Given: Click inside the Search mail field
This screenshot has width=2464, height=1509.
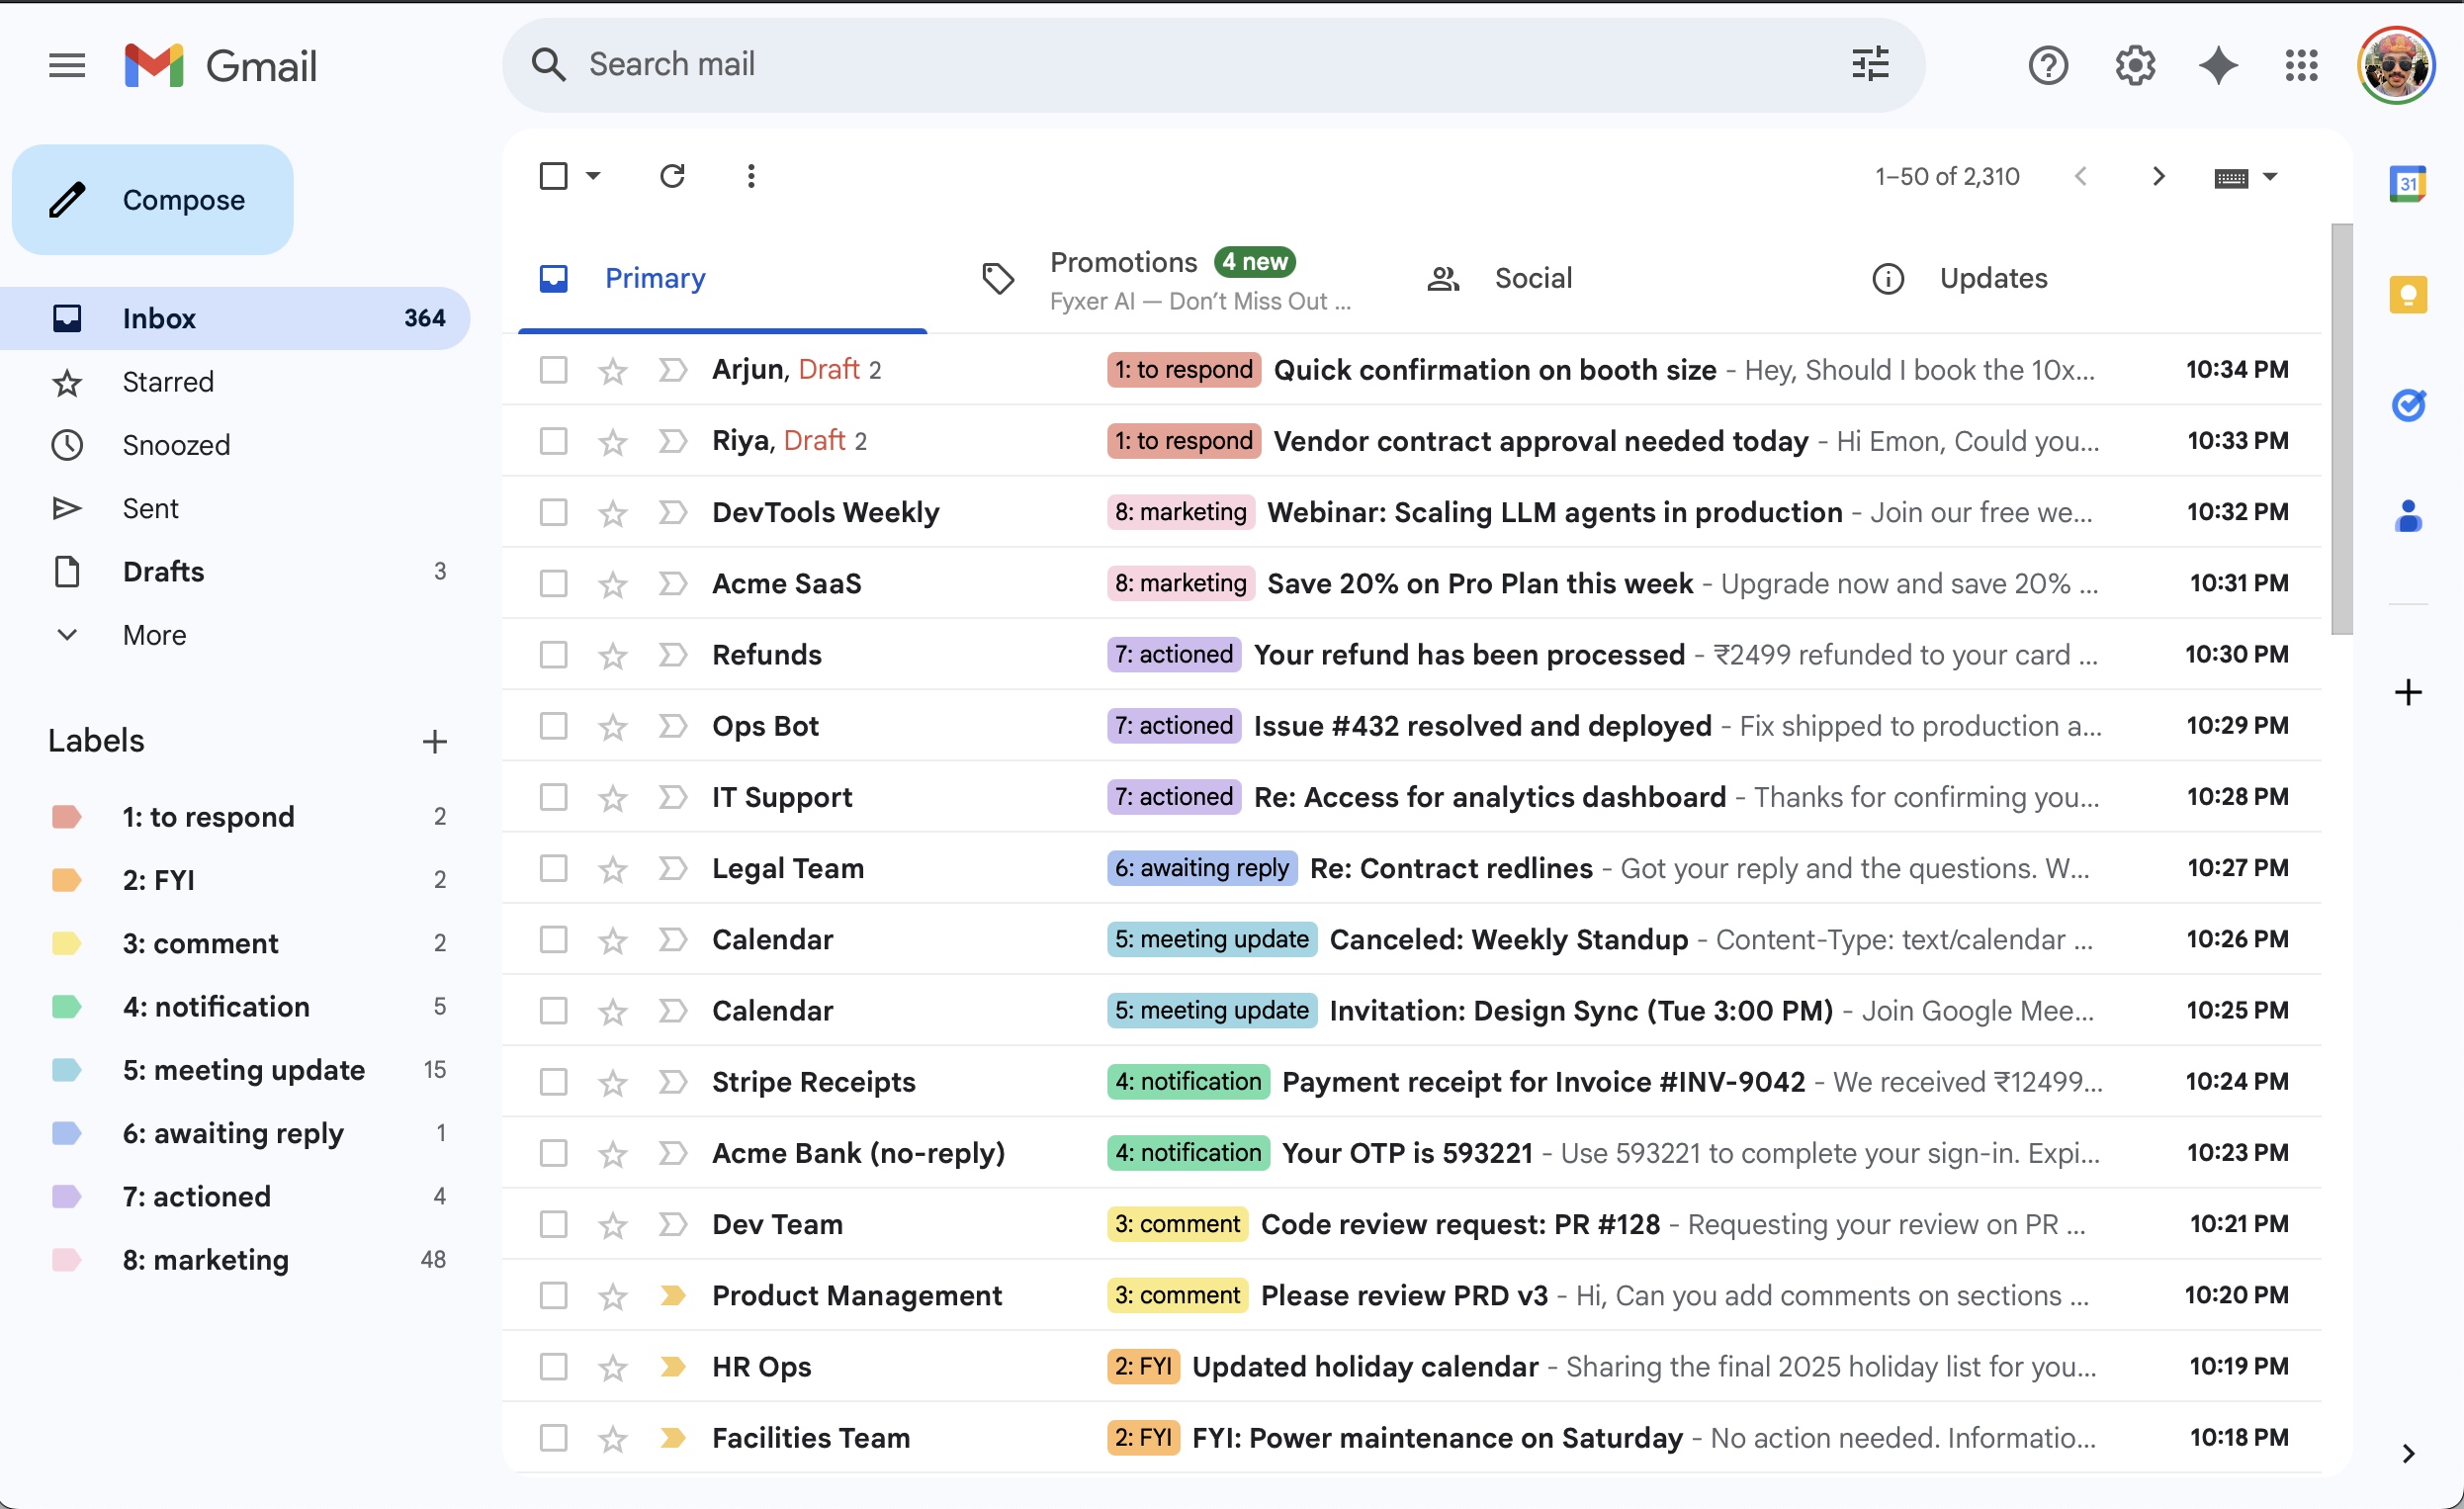Looking at the screenshot, I should 1100,64.
